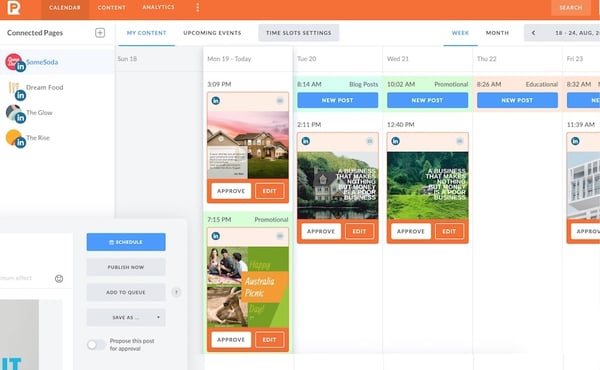Open menu icon on Tuesday 2:11 PM post
Image resolution: width=600 pixels, height=370 pixels.
(370, 141)
